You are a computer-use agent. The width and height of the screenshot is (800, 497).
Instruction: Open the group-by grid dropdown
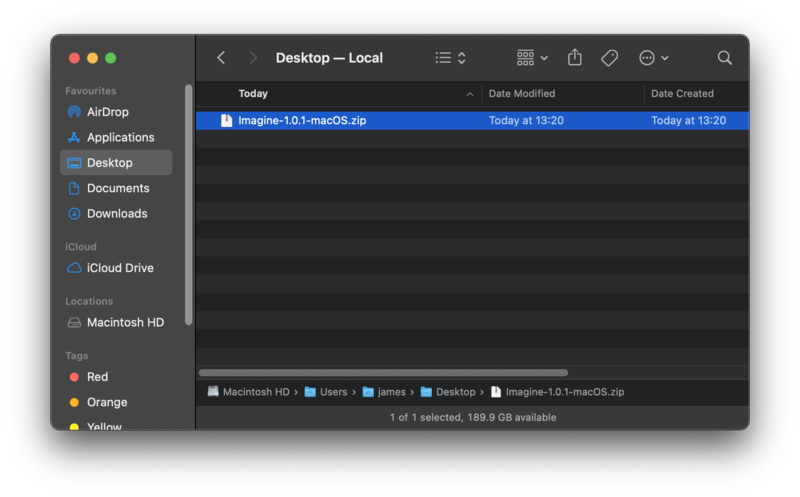pos(532,58)
